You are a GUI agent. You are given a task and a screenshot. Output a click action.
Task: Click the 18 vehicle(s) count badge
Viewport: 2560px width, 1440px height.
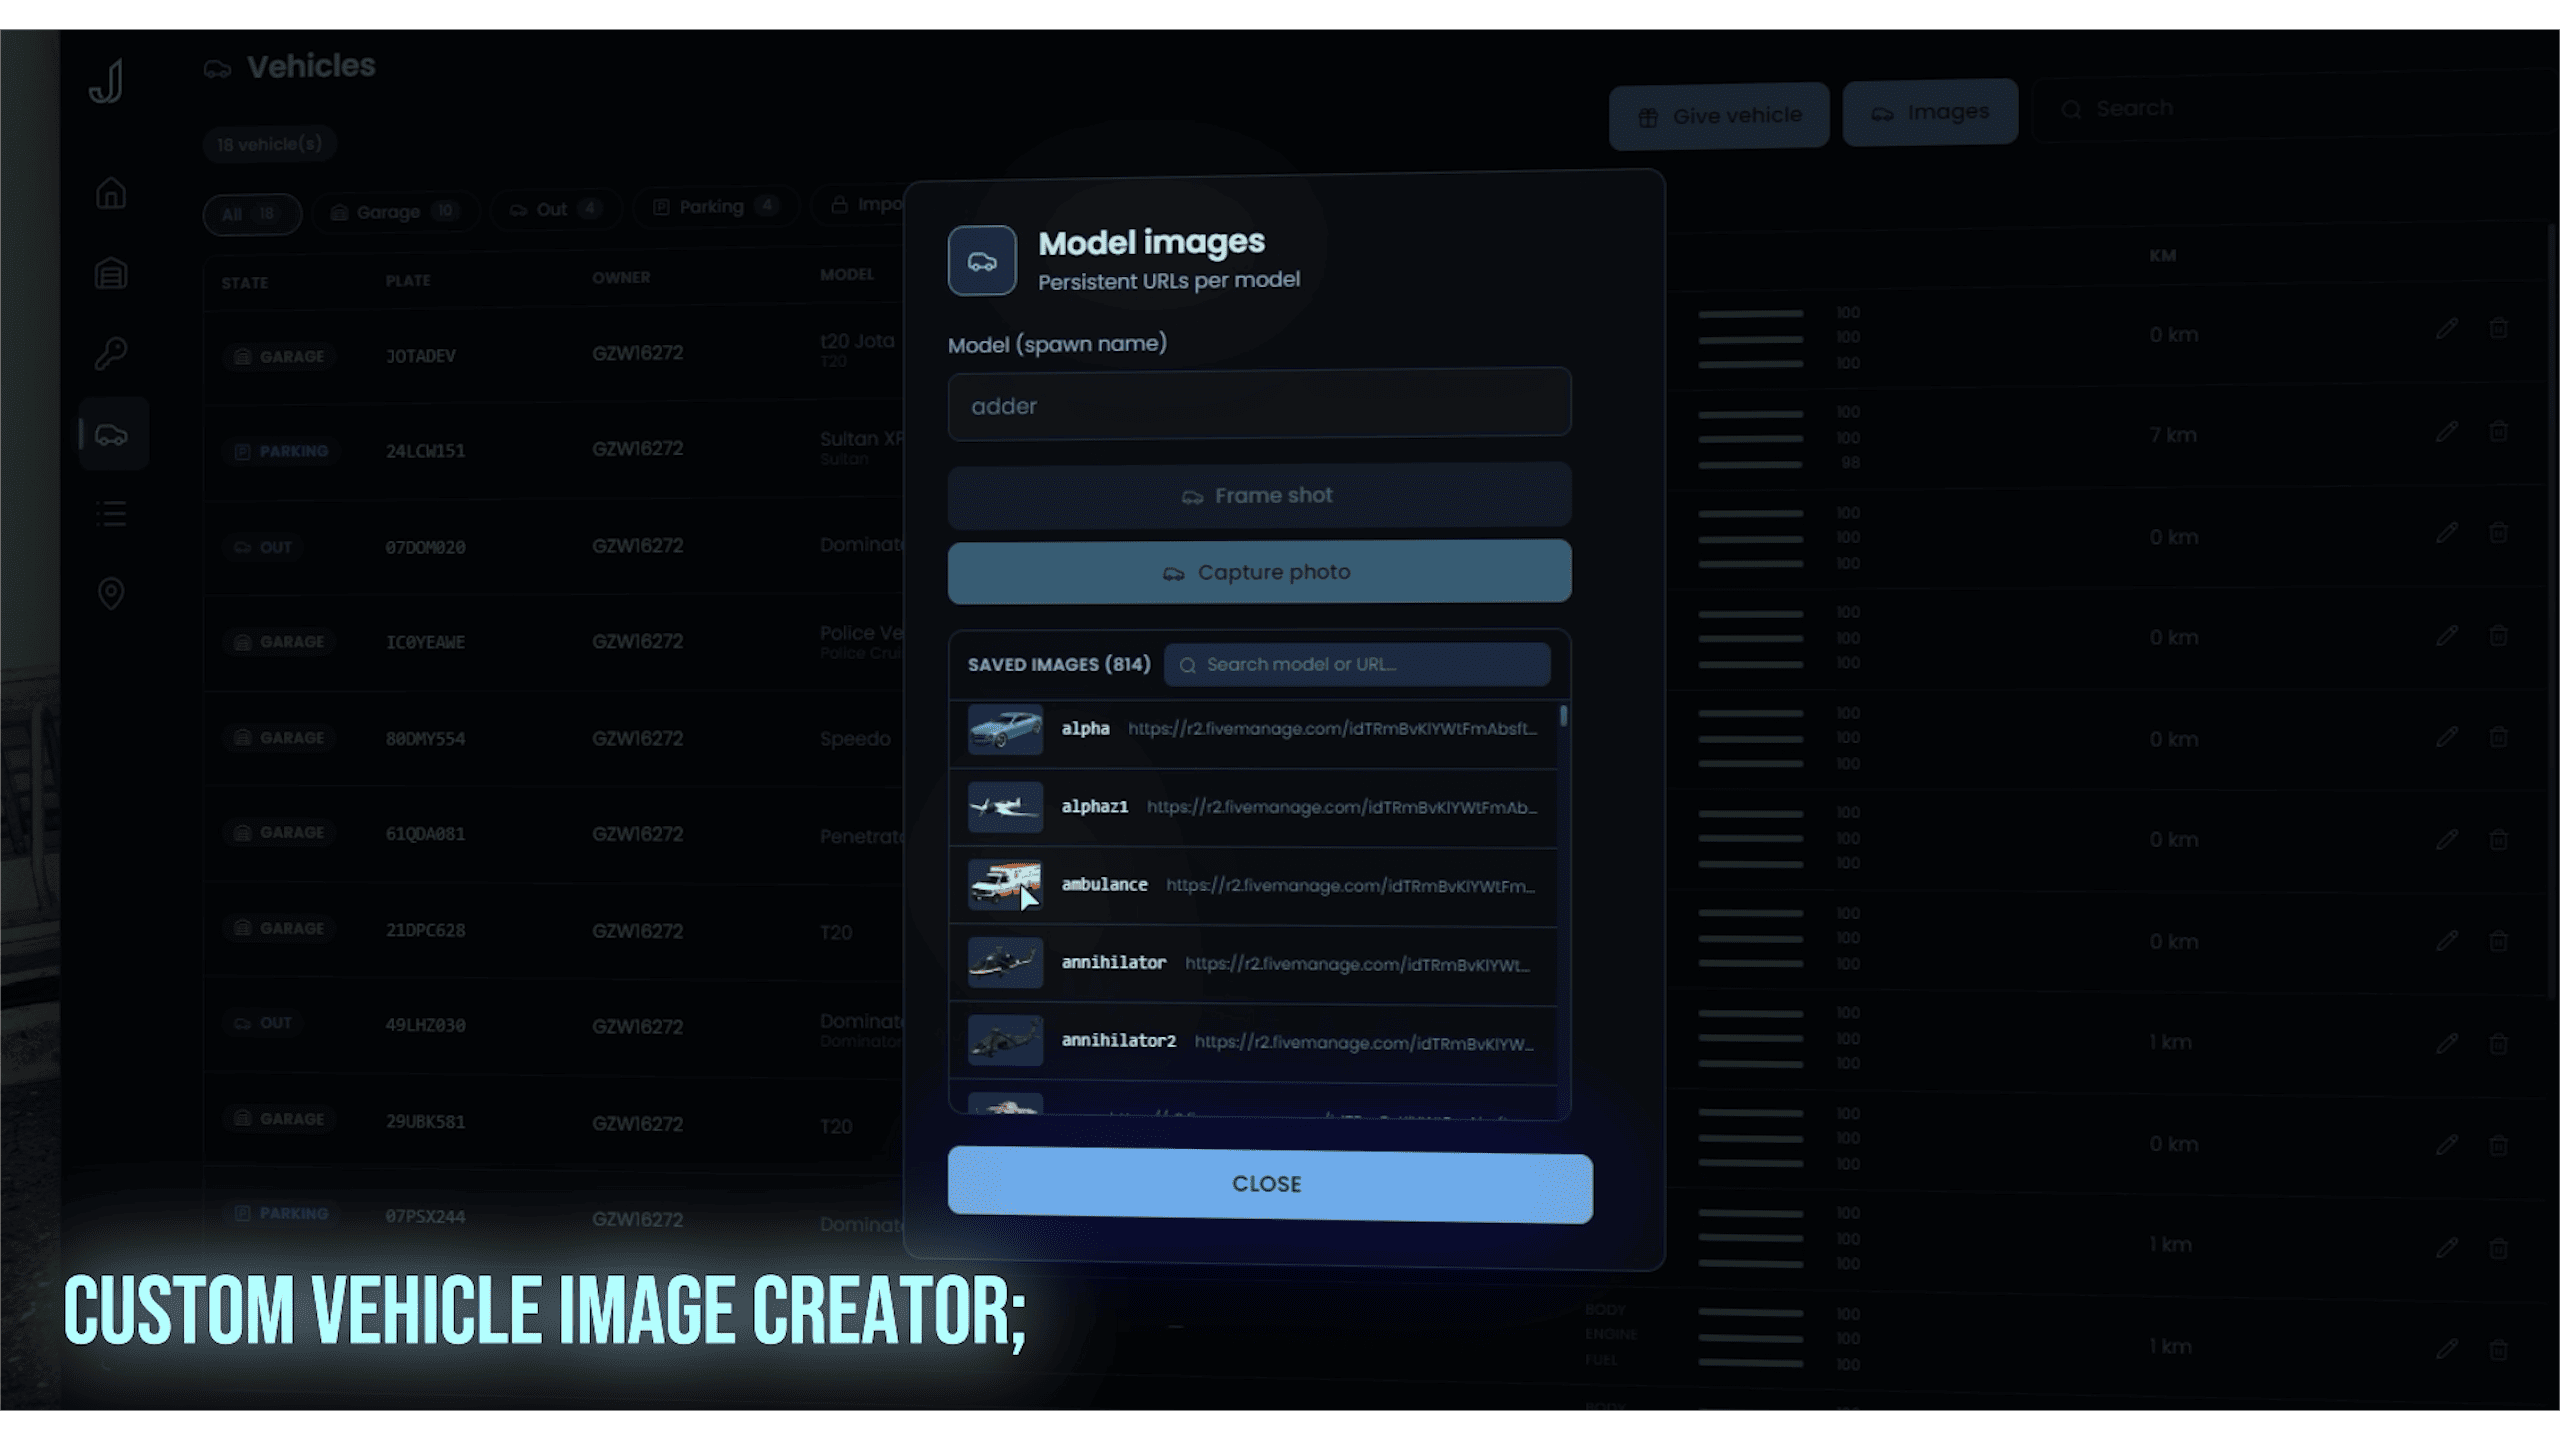[270, 144]
